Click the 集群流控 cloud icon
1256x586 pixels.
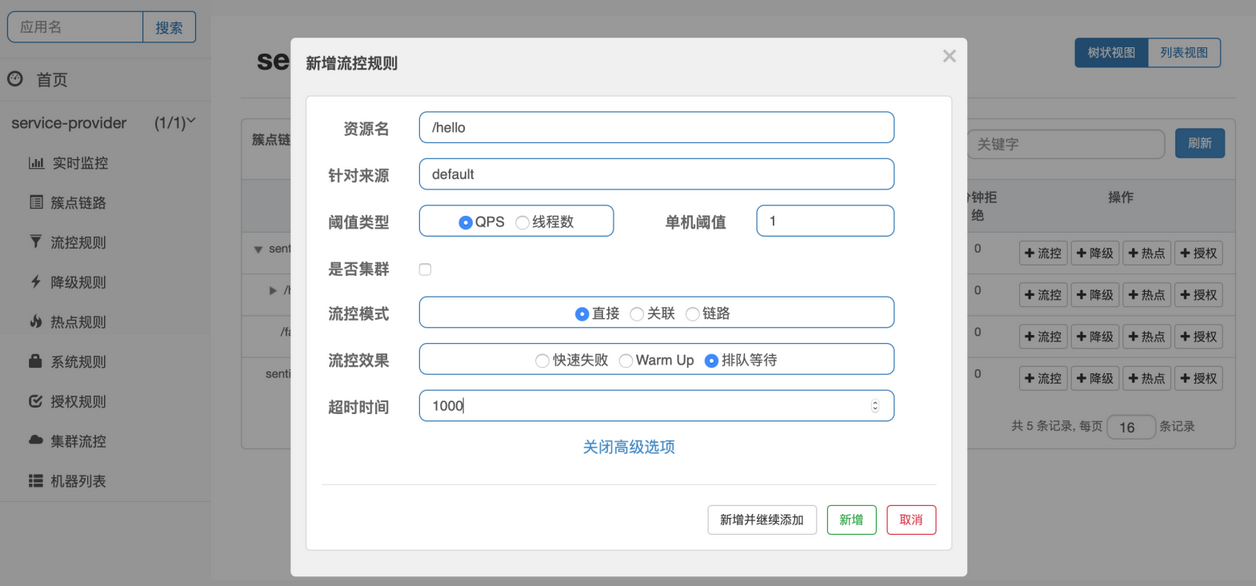[36, 440]
